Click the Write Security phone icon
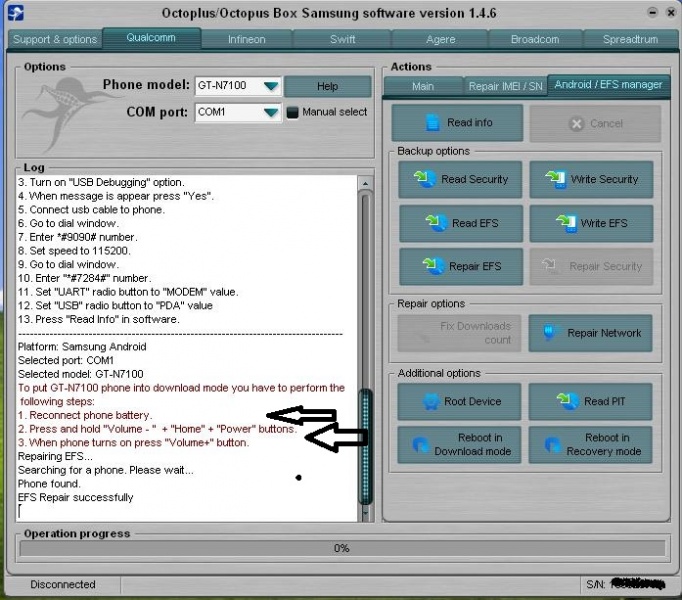 click(x=556, y=179)
